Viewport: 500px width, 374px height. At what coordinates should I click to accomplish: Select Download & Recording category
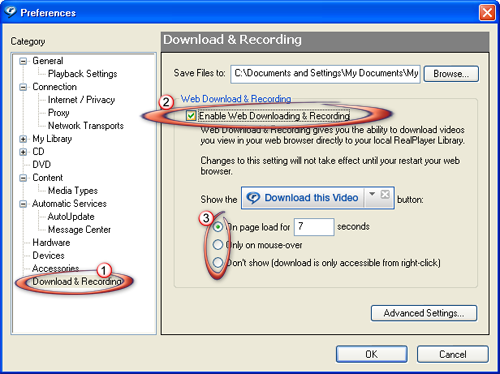click(x=77, y=281)
